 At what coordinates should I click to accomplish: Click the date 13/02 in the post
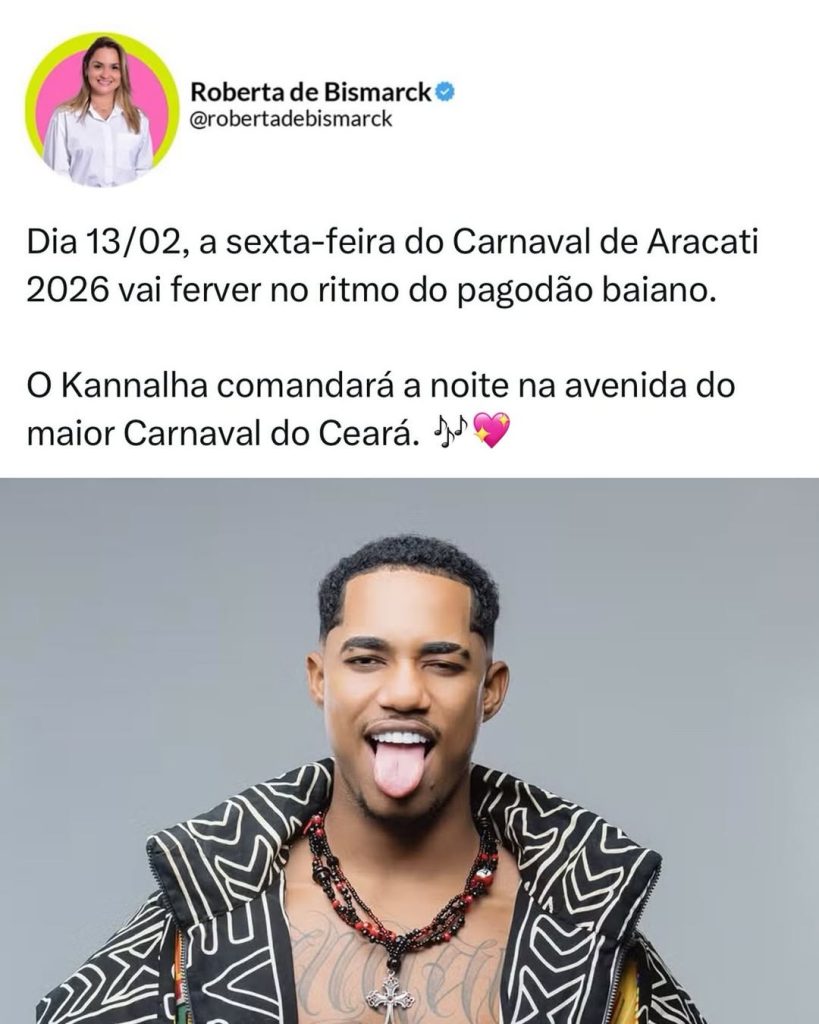tap(131, 243)
